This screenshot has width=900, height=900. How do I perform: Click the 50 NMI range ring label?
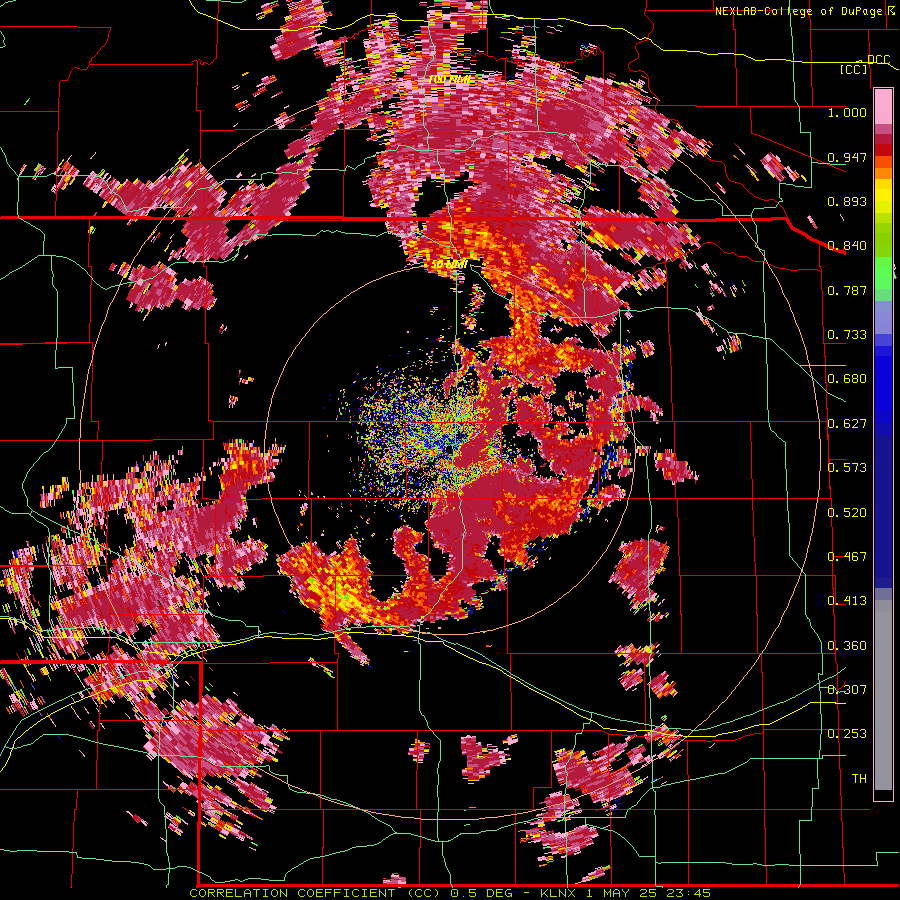pos(449,265)
